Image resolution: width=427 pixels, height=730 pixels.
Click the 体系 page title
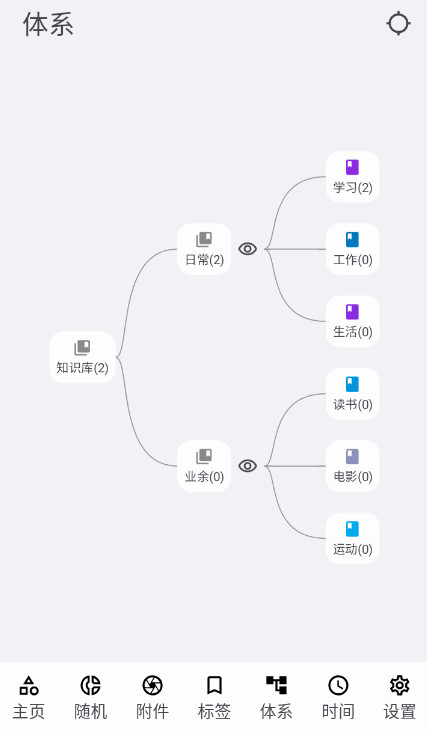coord(48,24)
